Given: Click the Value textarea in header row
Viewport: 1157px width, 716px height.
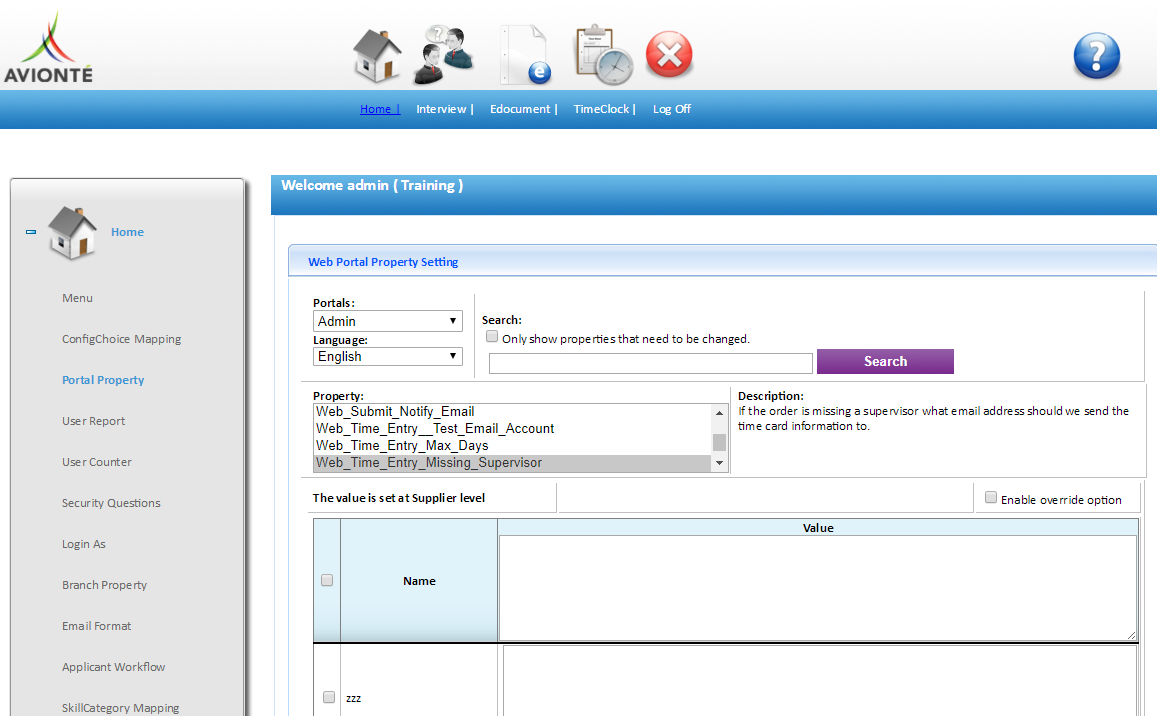Looking at the screenshot, I should point(818,588).
